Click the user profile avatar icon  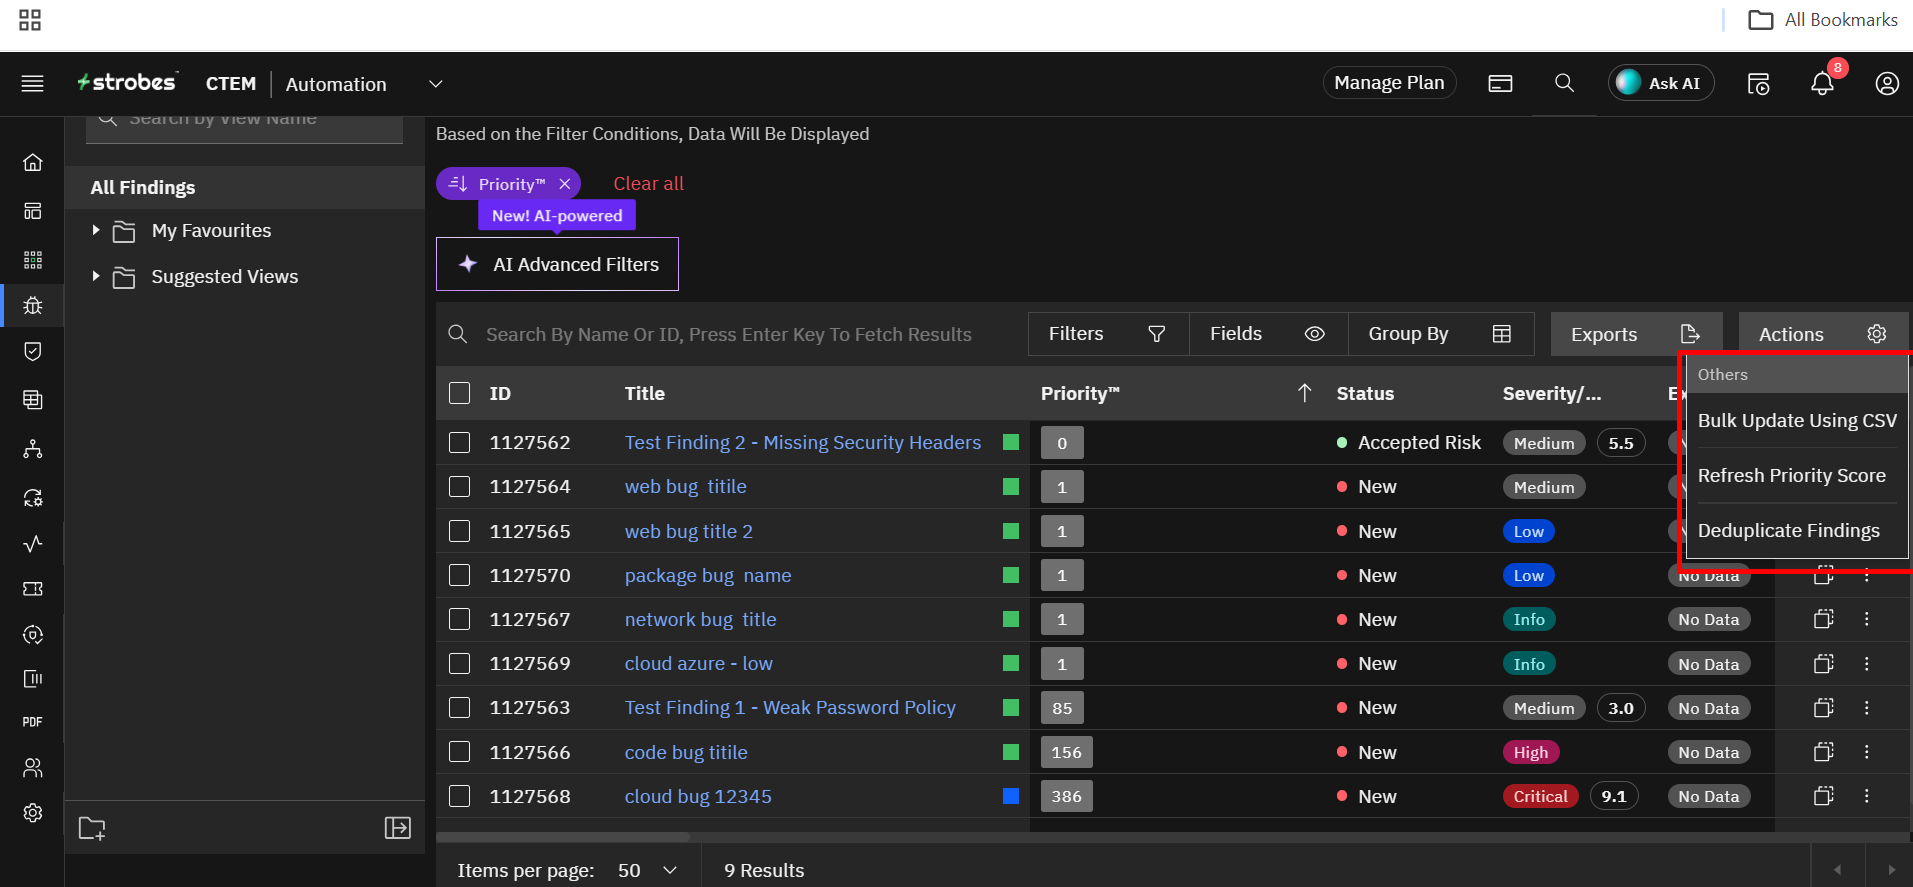click(1886, 84)
